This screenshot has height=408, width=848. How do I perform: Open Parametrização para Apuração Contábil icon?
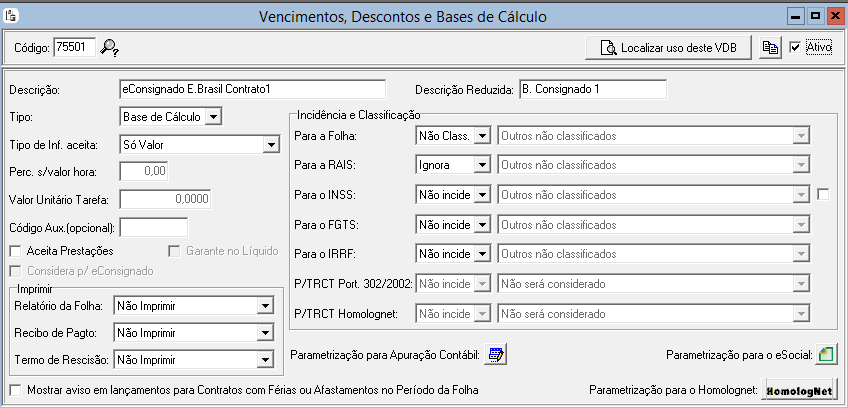pos(495,355)
